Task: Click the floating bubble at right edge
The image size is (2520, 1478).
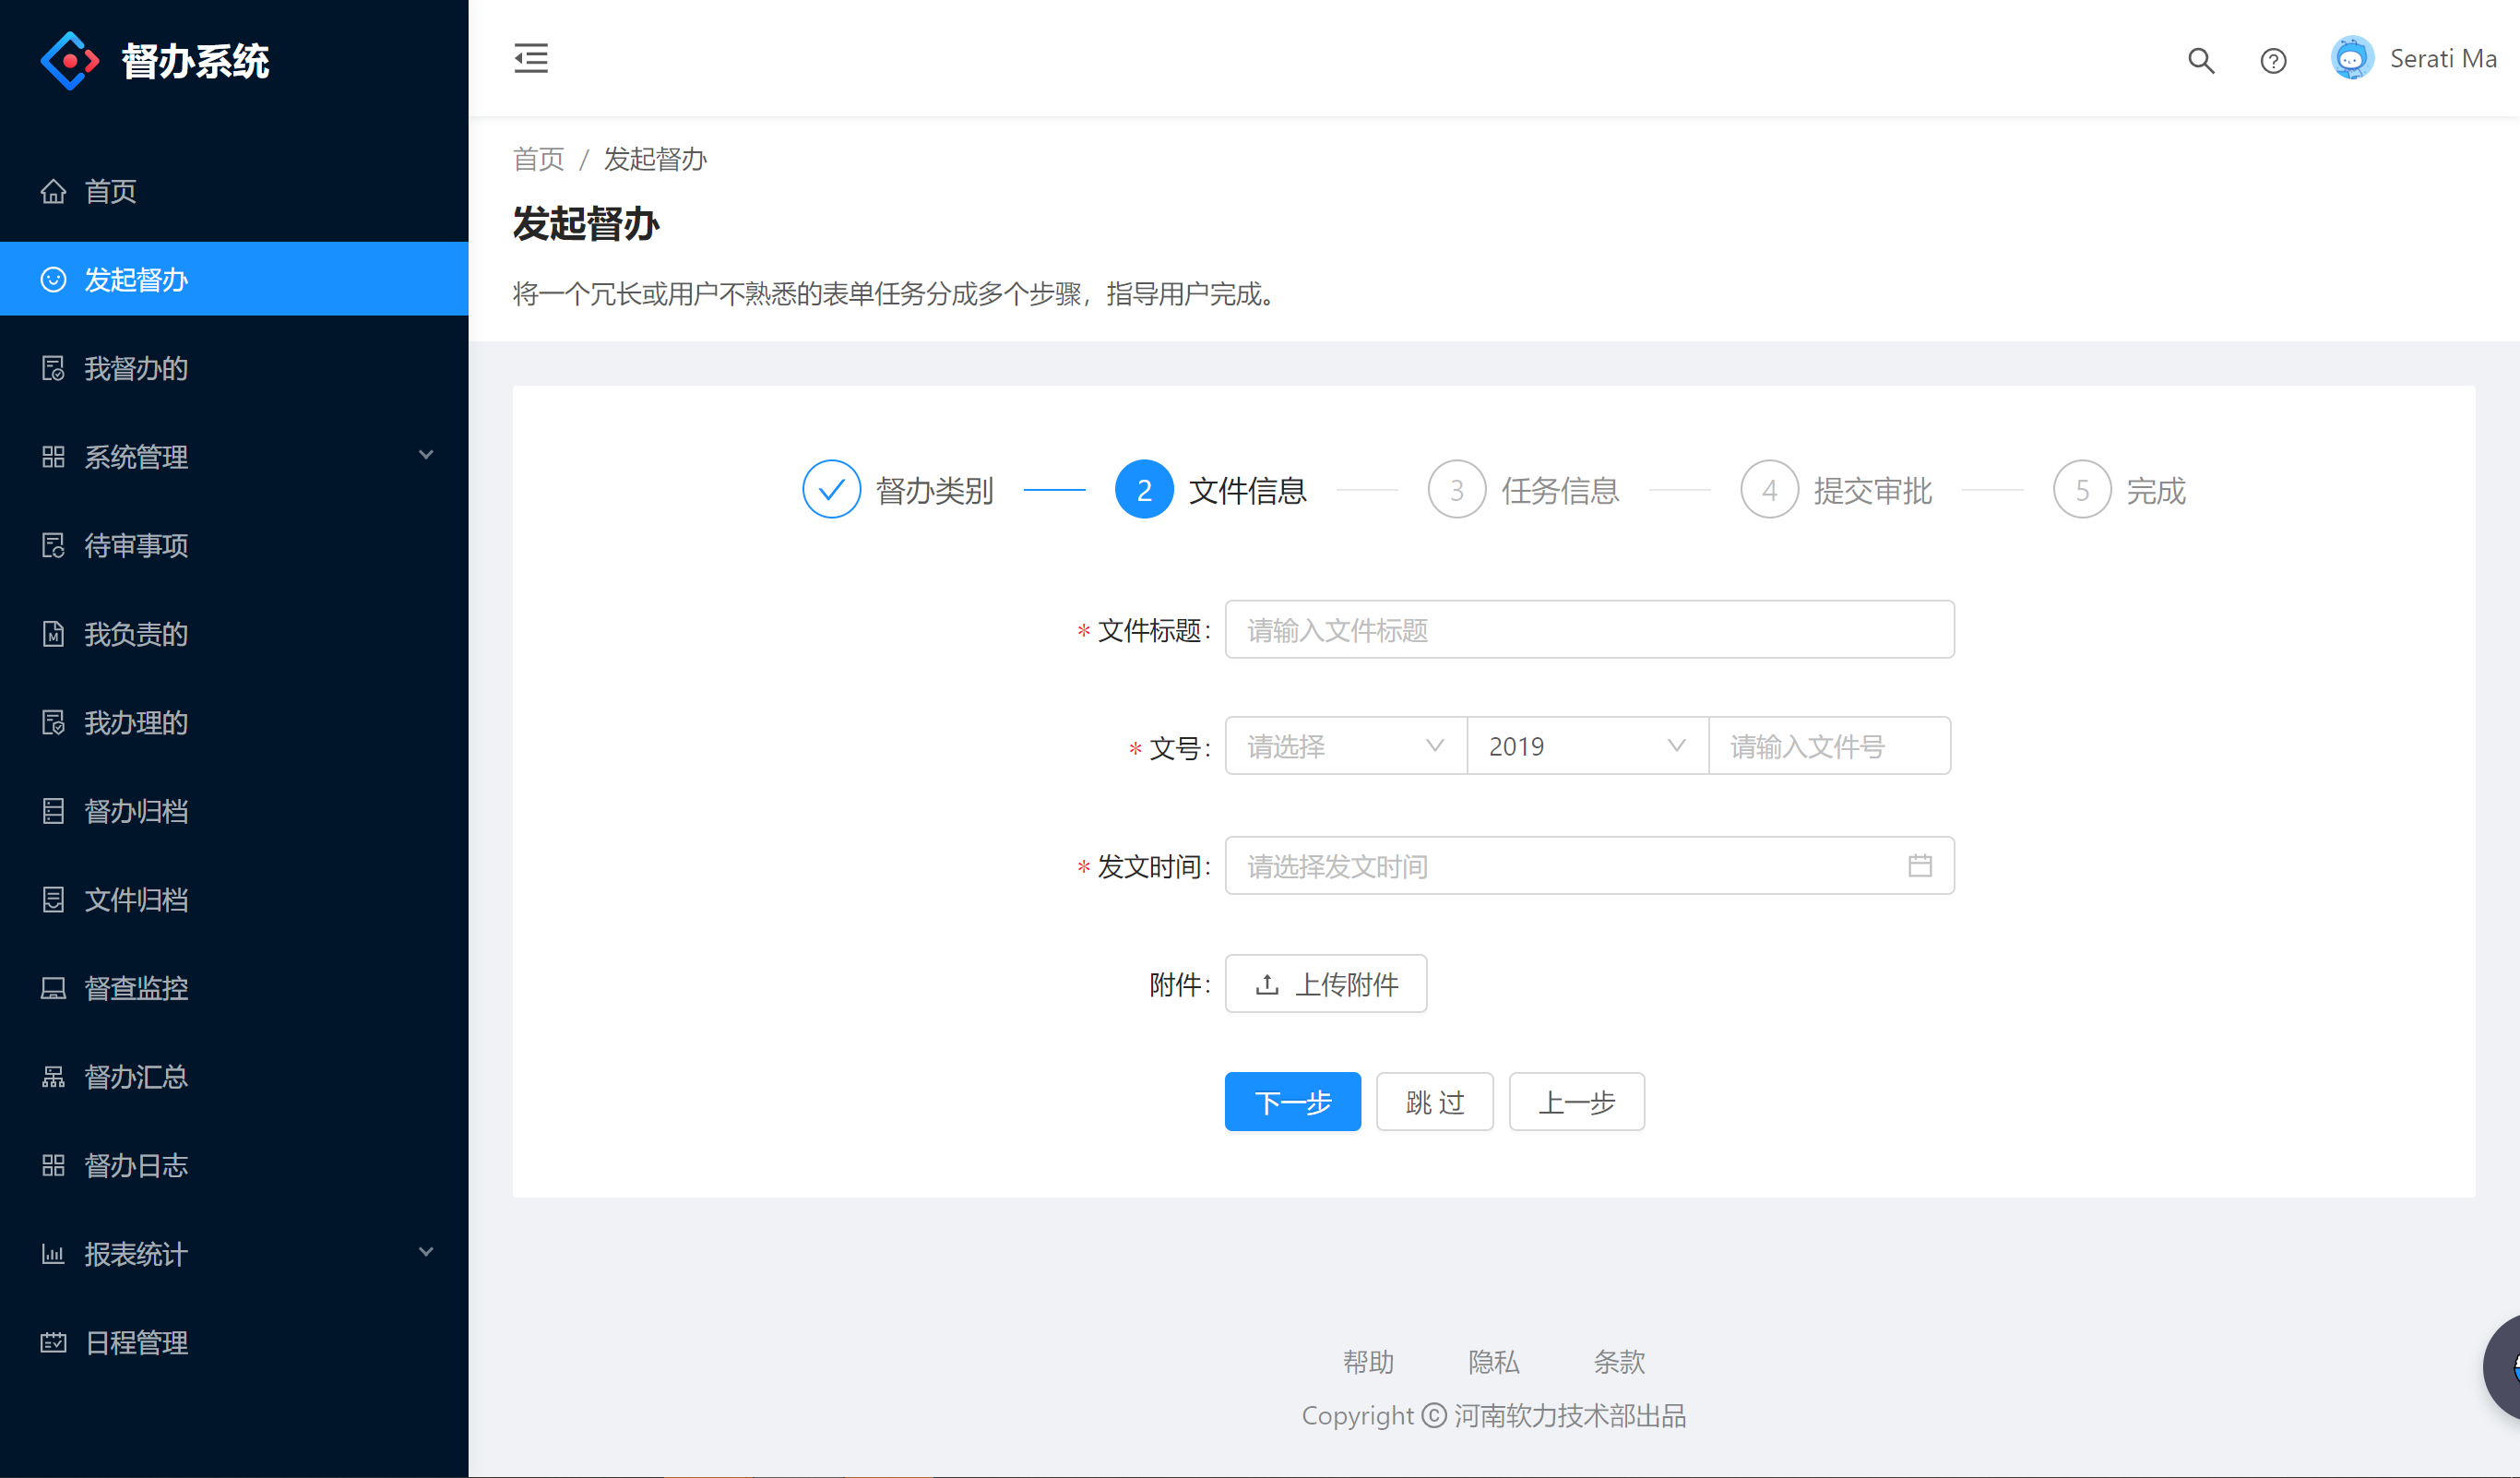Action: (2505, 1367)
